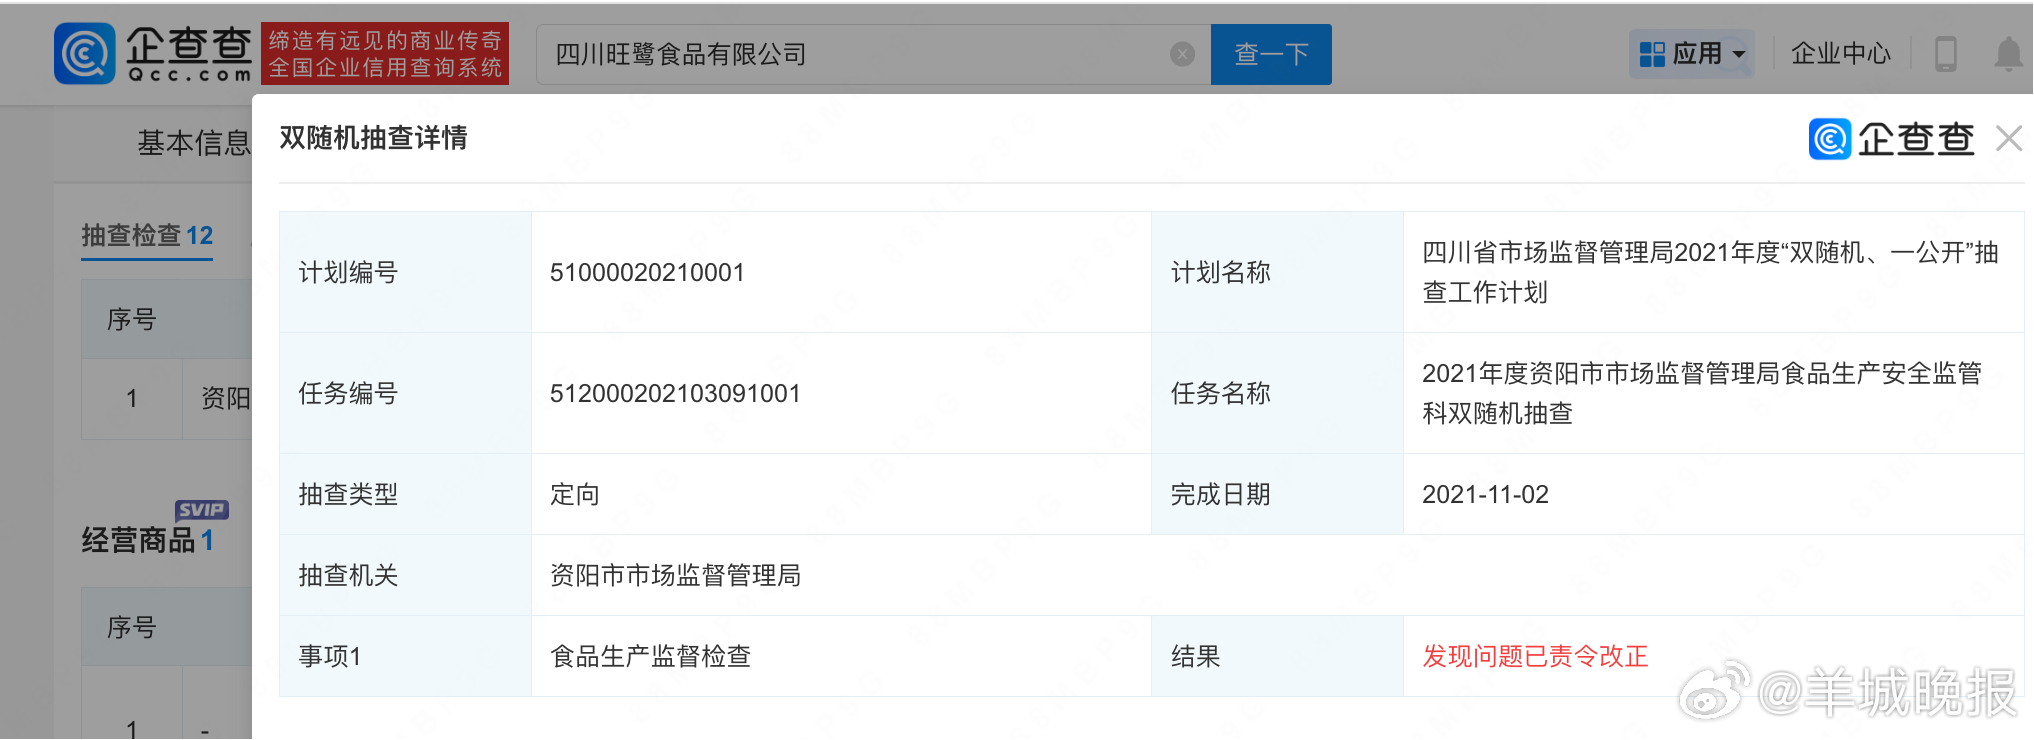This screenshot has width=2034, height=740.
Task: Click the SVIP badge above 经营商品
Action: pyautogui.click(x=202, y=510)
